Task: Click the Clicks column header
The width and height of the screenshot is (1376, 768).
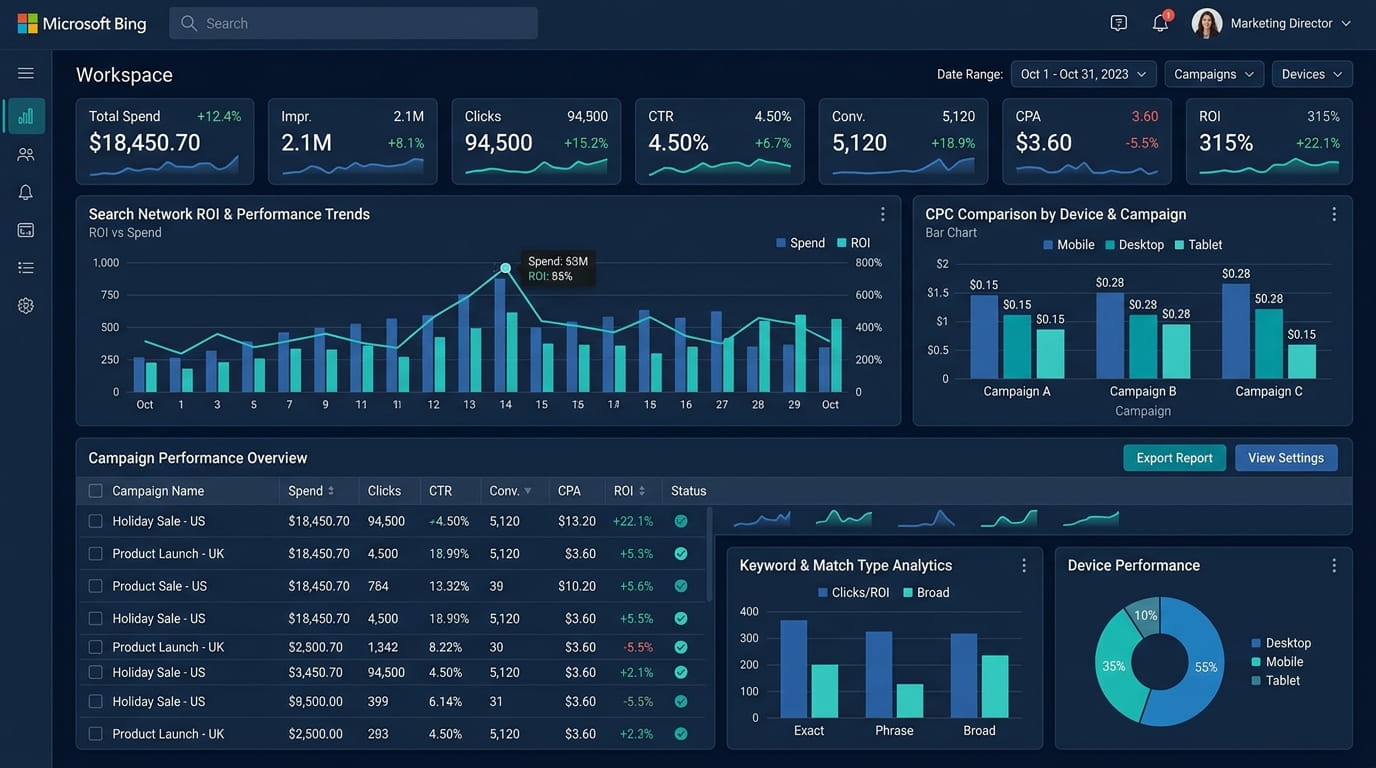Action: click(384, 491)
